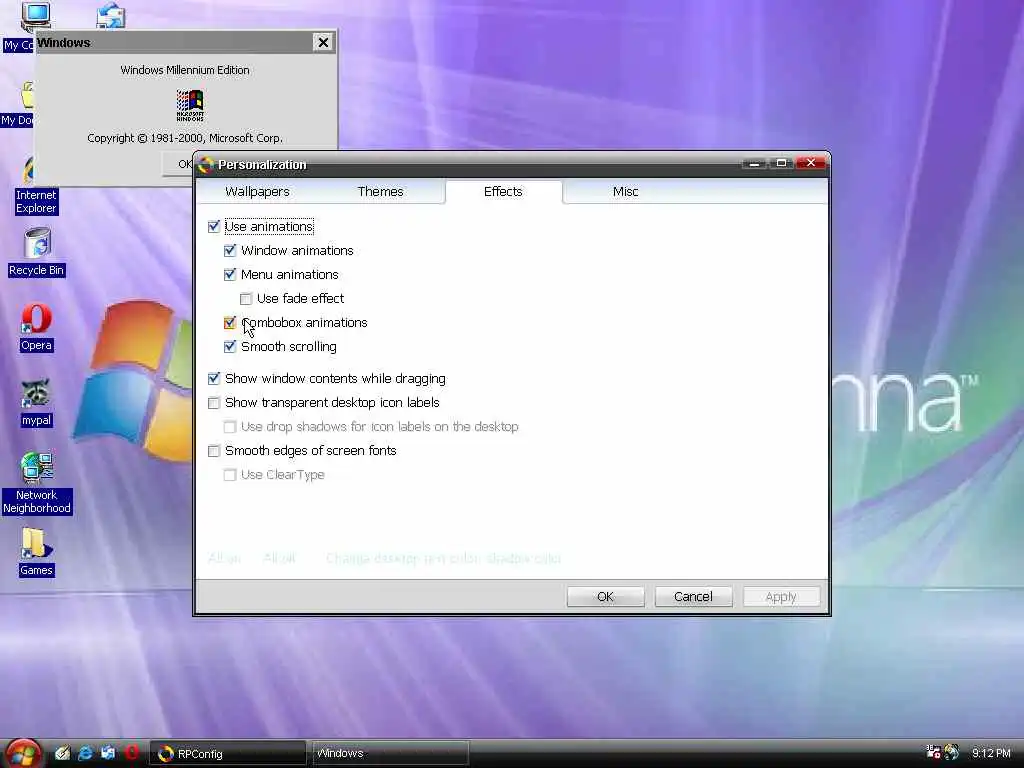The height and width of the screenshot is (768, 1024).
Task: Open Network Neighborhood desktop icon
Action: pos(37,483)
